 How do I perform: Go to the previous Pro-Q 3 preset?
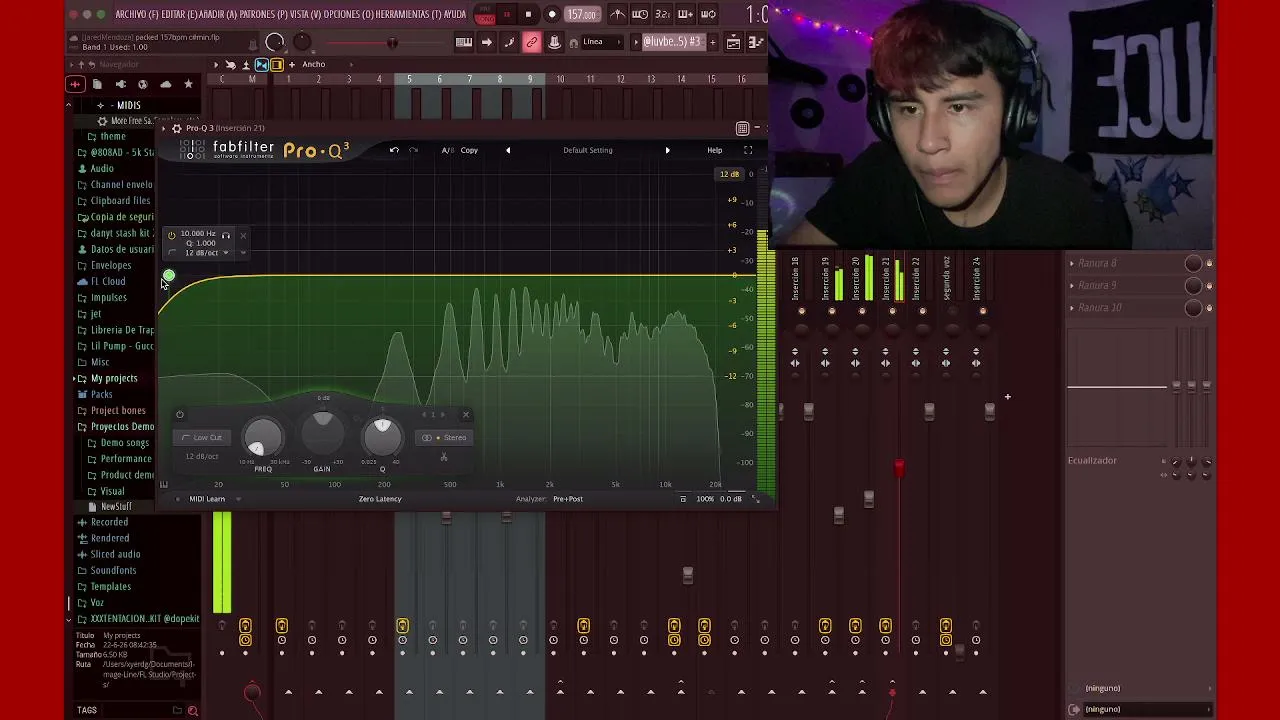click(508, 150)
